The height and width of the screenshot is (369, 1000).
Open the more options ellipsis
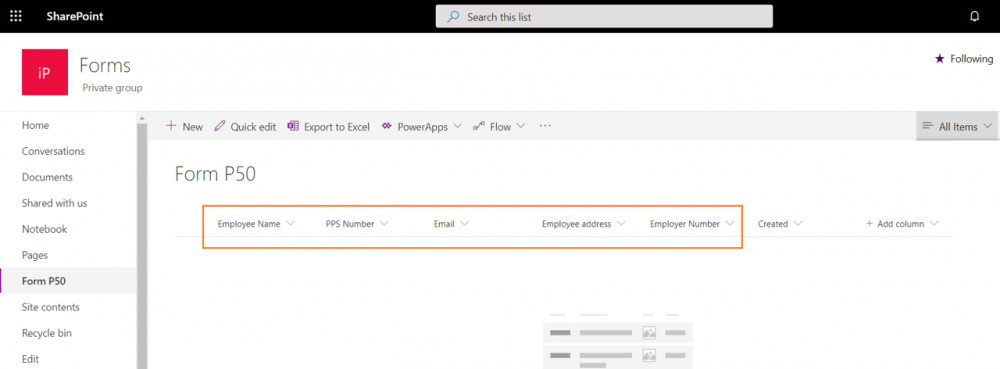(x=545, y=126)
